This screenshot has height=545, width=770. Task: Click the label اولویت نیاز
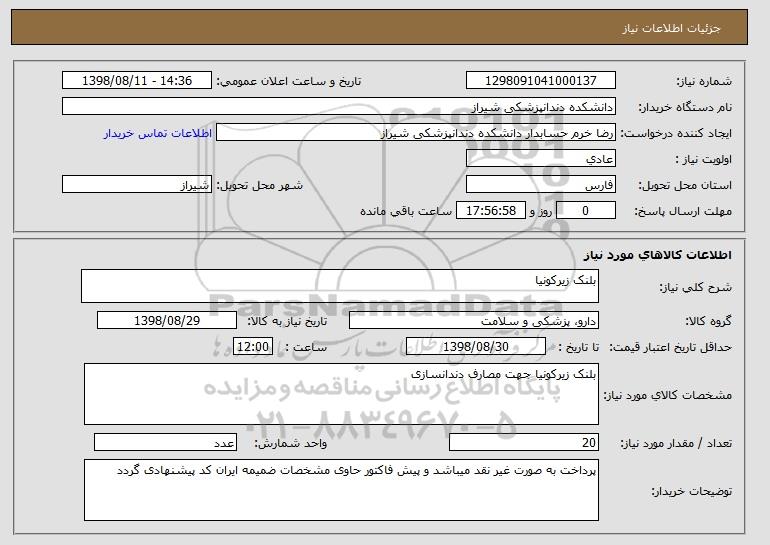pyautogui.click(x=704, y=160)
